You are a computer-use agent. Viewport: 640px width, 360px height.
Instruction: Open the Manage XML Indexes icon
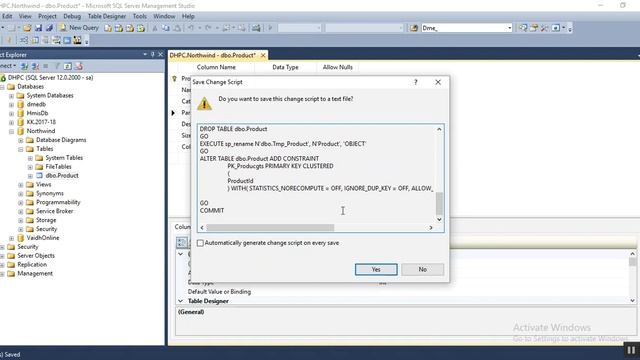pyautogui.click(x=56, y=40)
